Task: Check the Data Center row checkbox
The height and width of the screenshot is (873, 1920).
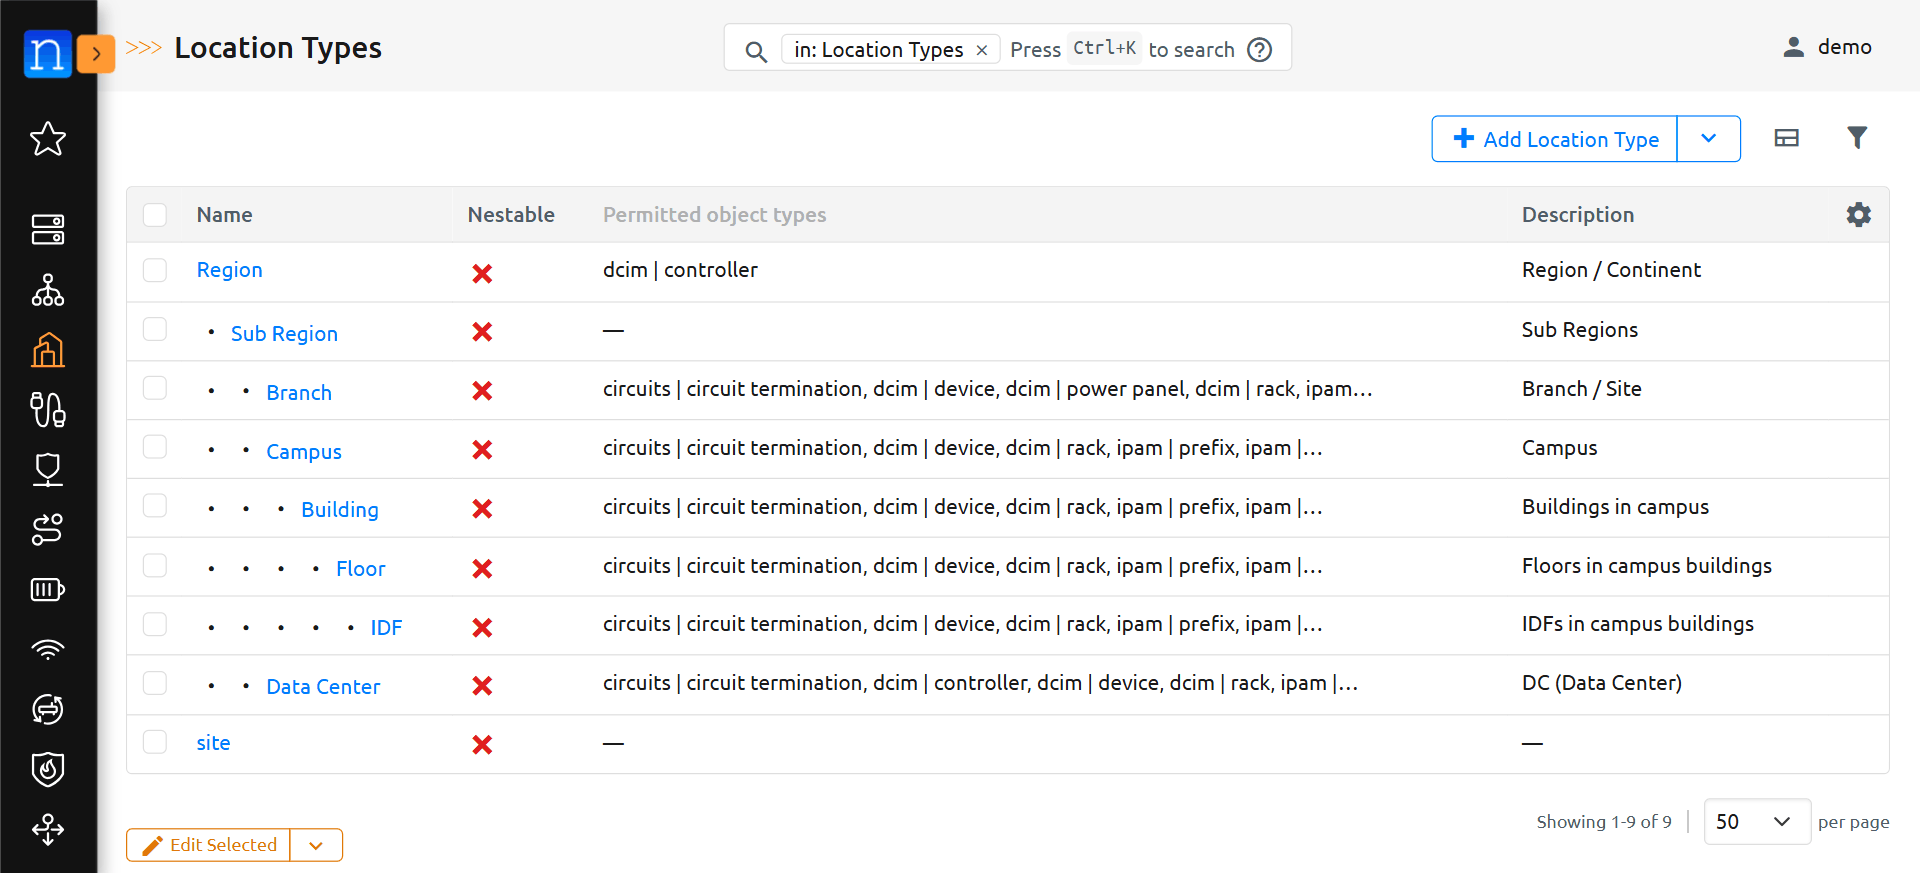Action: coord(155,684)
